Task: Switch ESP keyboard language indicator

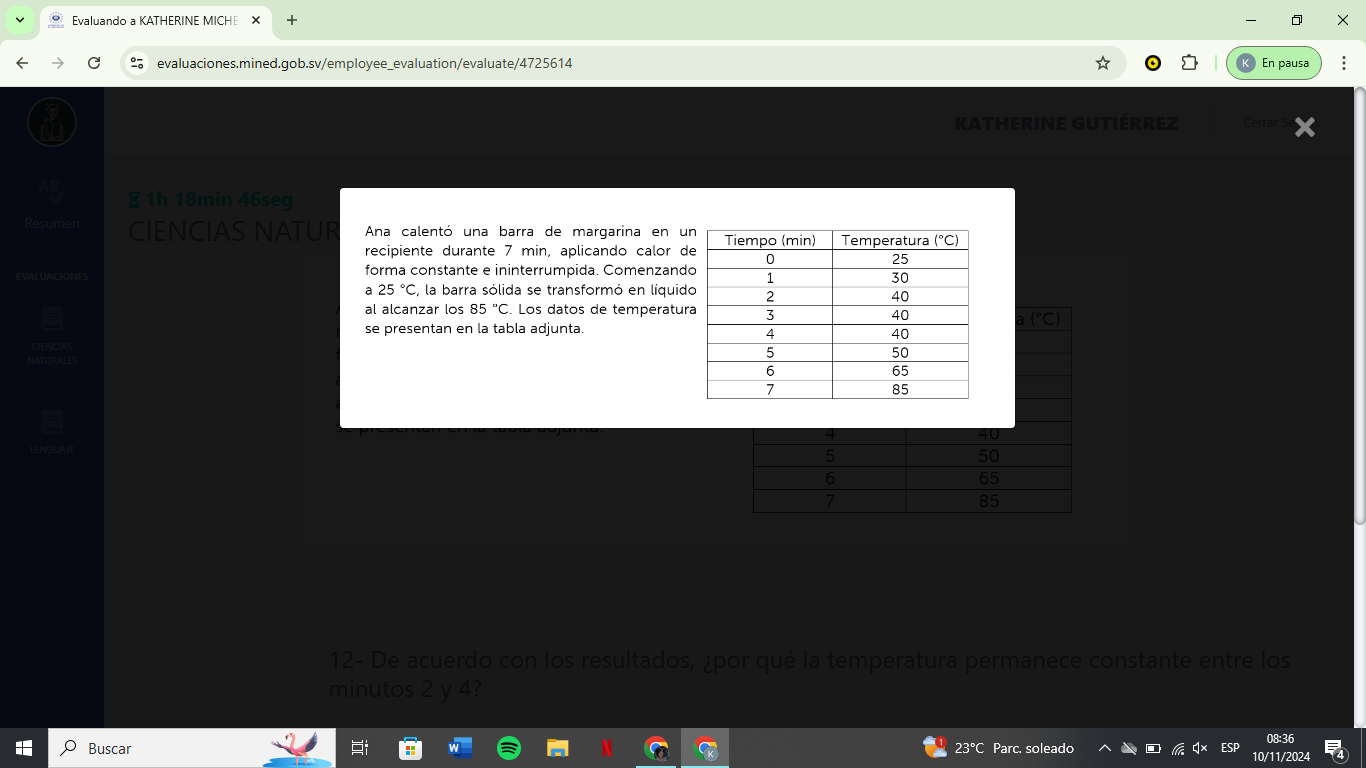Action: tap(1230, 748)
